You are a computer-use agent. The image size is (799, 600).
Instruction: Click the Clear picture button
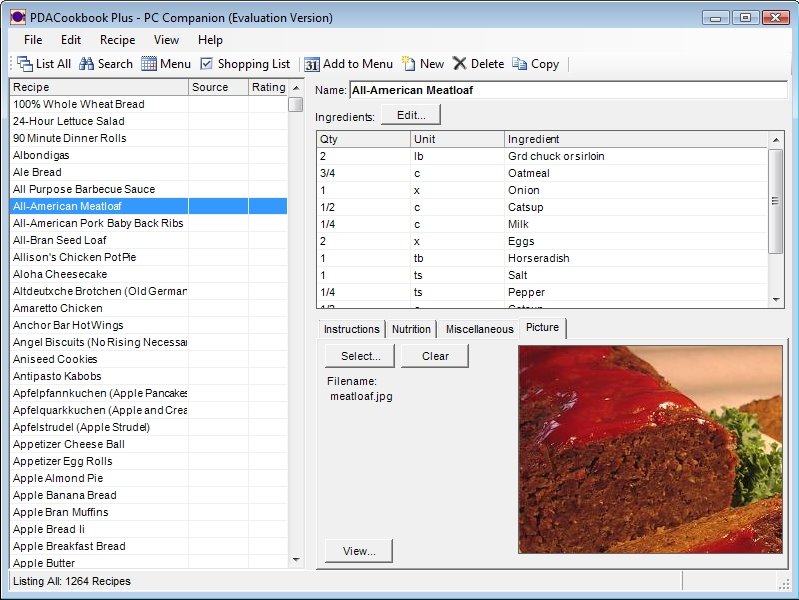pyautogui.click(x=435, y=356)
